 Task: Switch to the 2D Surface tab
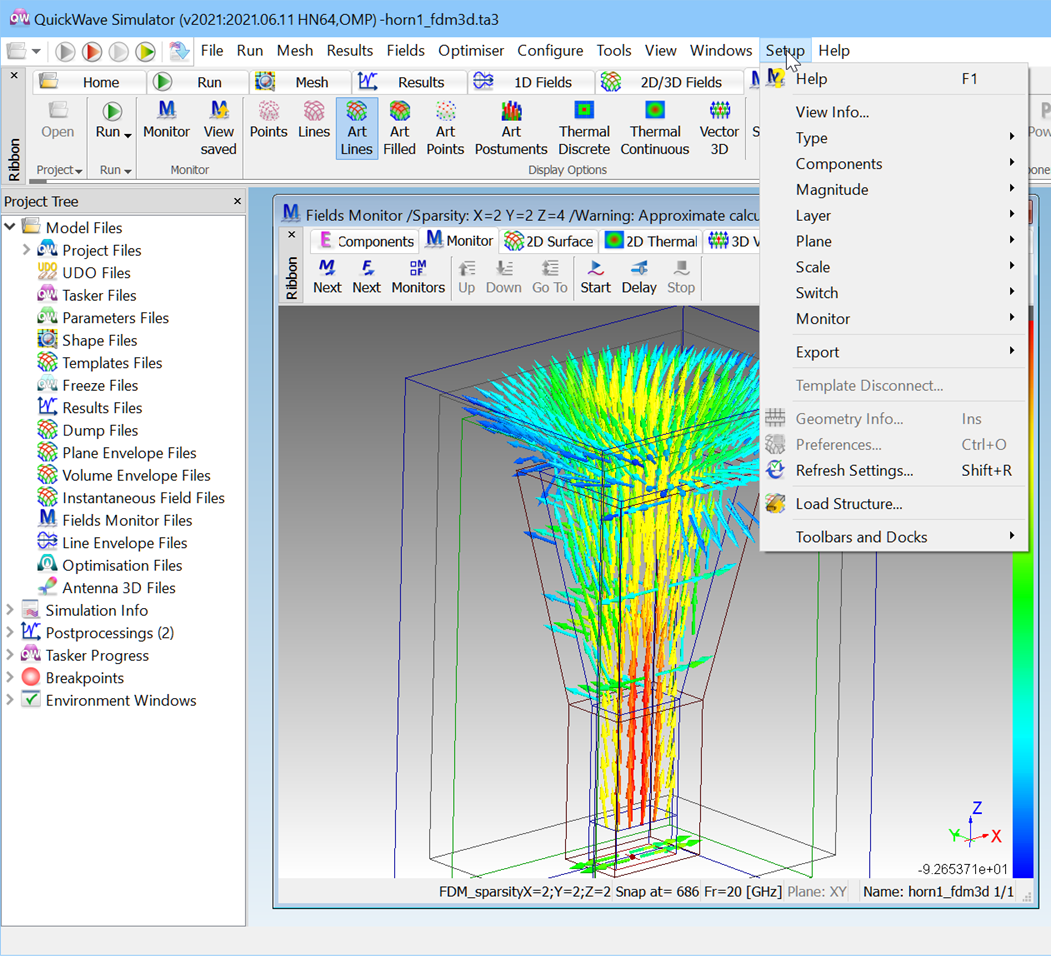tap(549, 241)
